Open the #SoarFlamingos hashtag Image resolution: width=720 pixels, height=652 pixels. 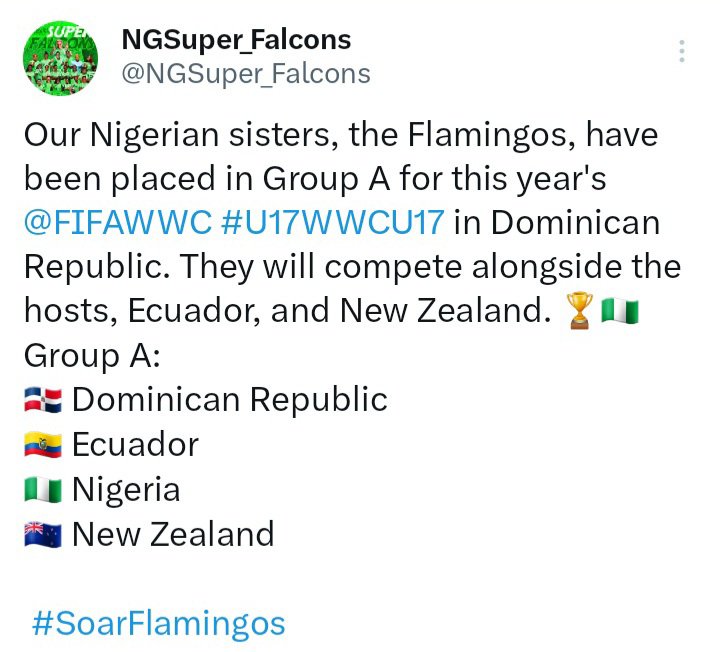click(159, 624)
